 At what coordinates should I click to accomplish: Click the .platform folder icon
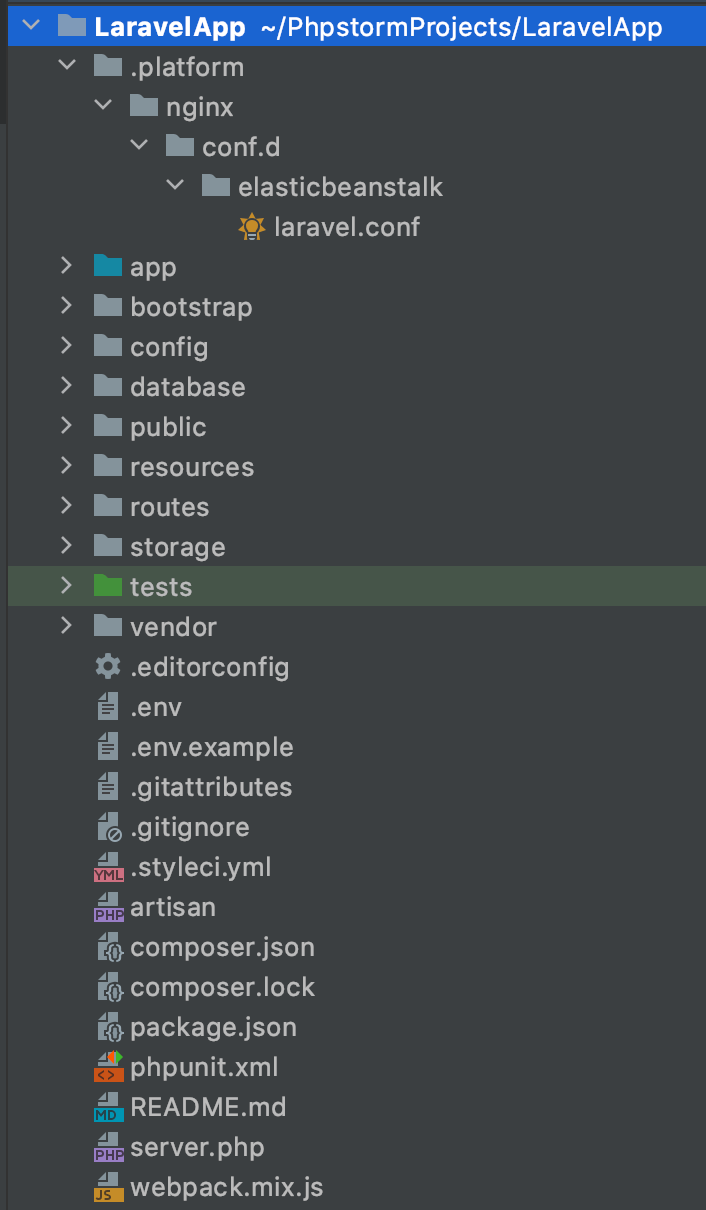(107, 66)
